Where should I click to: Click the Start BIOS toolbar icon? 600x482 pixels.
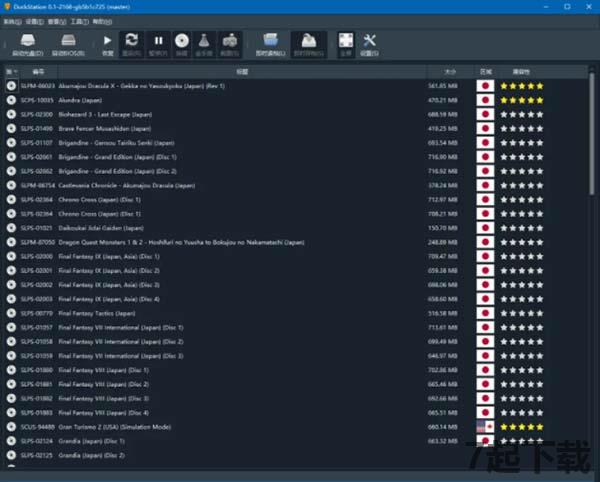[68, 40]
